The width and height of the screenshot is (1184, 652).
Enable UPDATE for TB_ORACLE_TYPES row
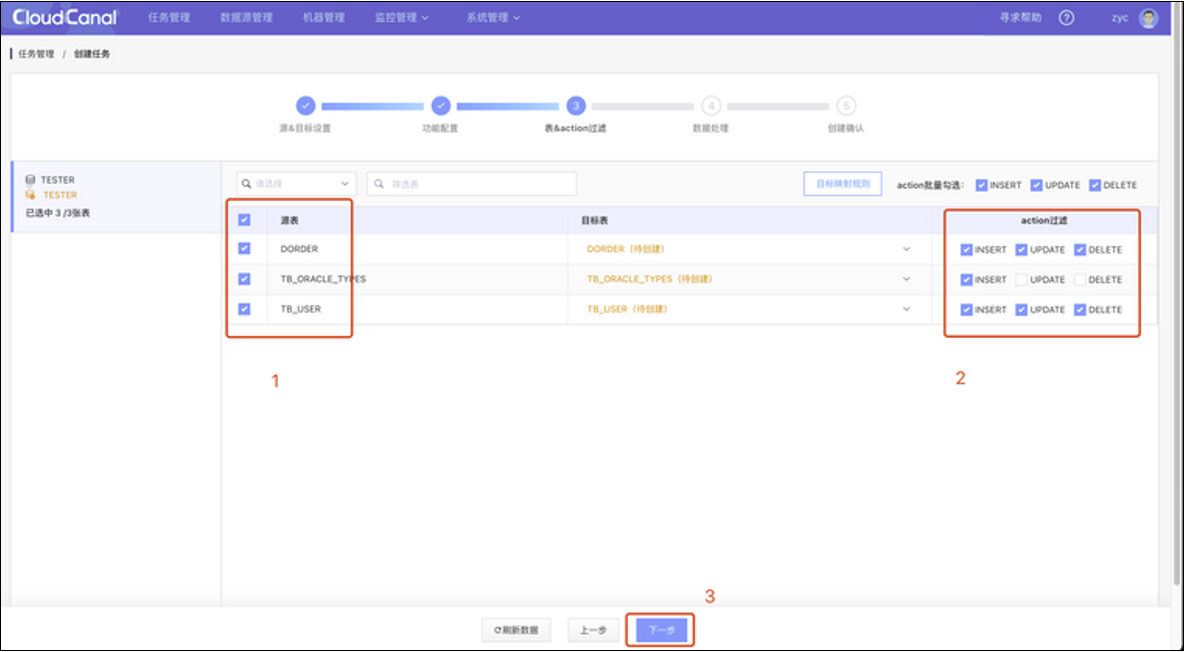(x=1021, y=280)
